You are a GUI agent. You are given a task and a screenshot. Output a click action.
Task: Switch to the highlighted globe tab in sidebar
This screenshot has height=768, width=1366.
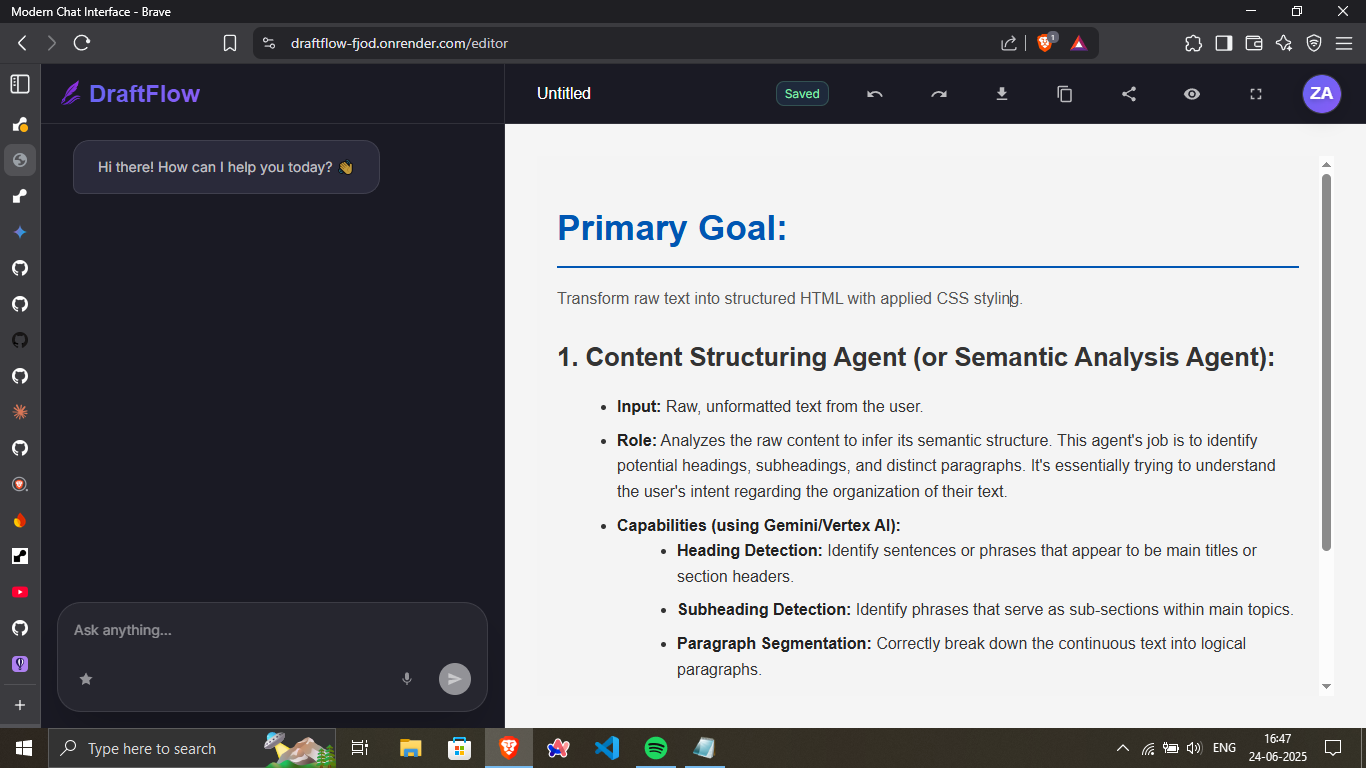(x=20, y=160)
